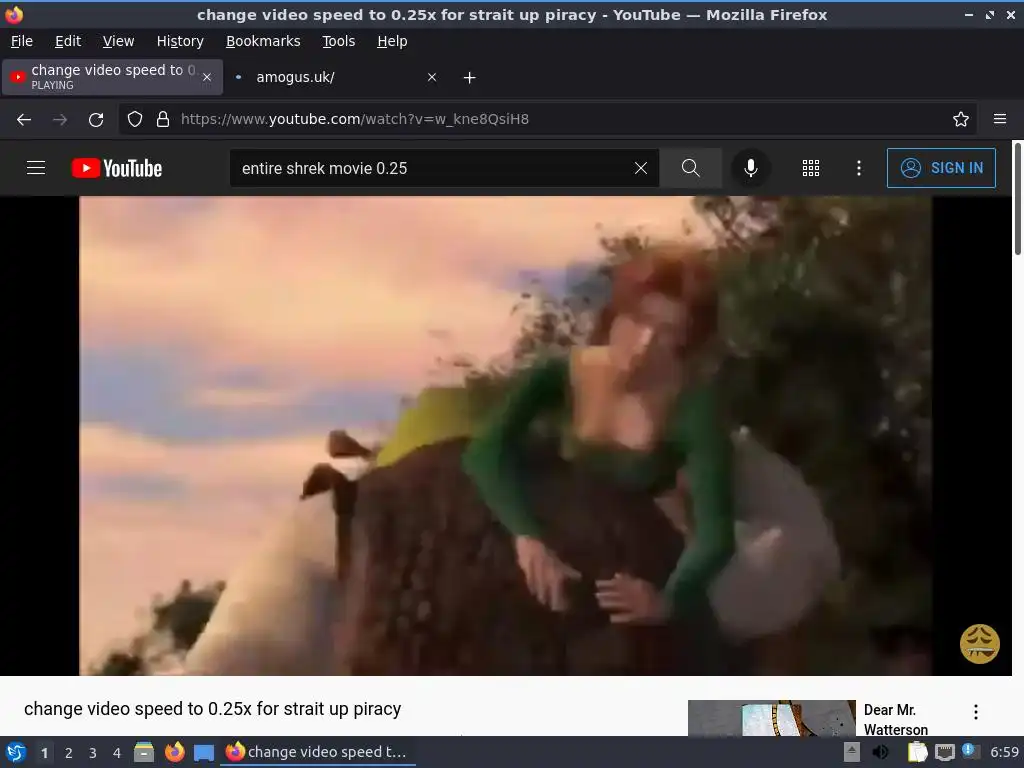This screenshot has height=768, width=1024.
Task: Launch the taskbar file manager
Action: 144,752
